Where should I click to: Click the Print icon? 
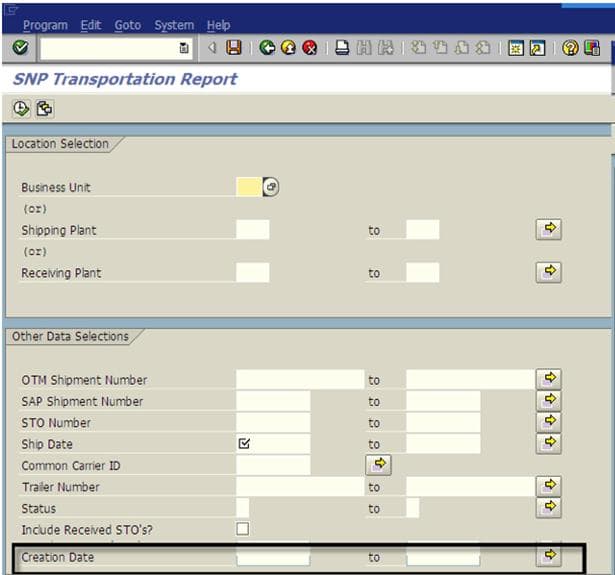[342, 48]
